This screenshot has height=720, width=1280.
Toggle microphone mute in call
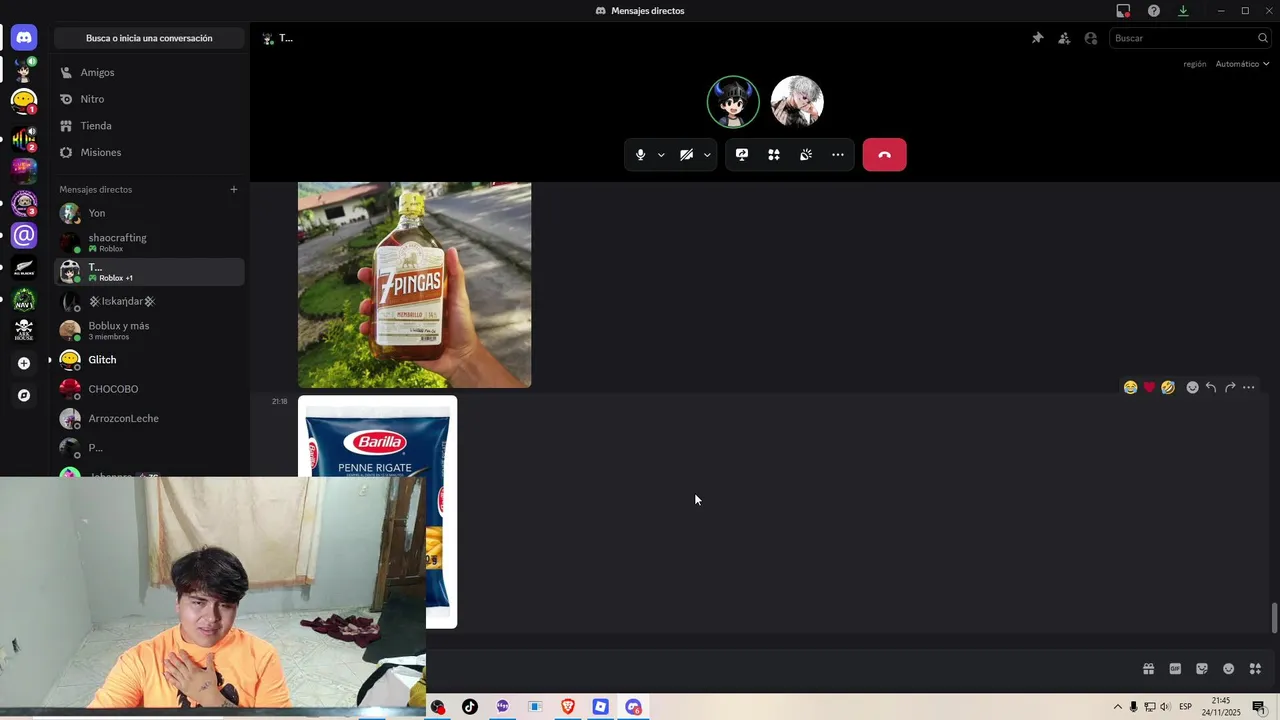coord(641,155)
